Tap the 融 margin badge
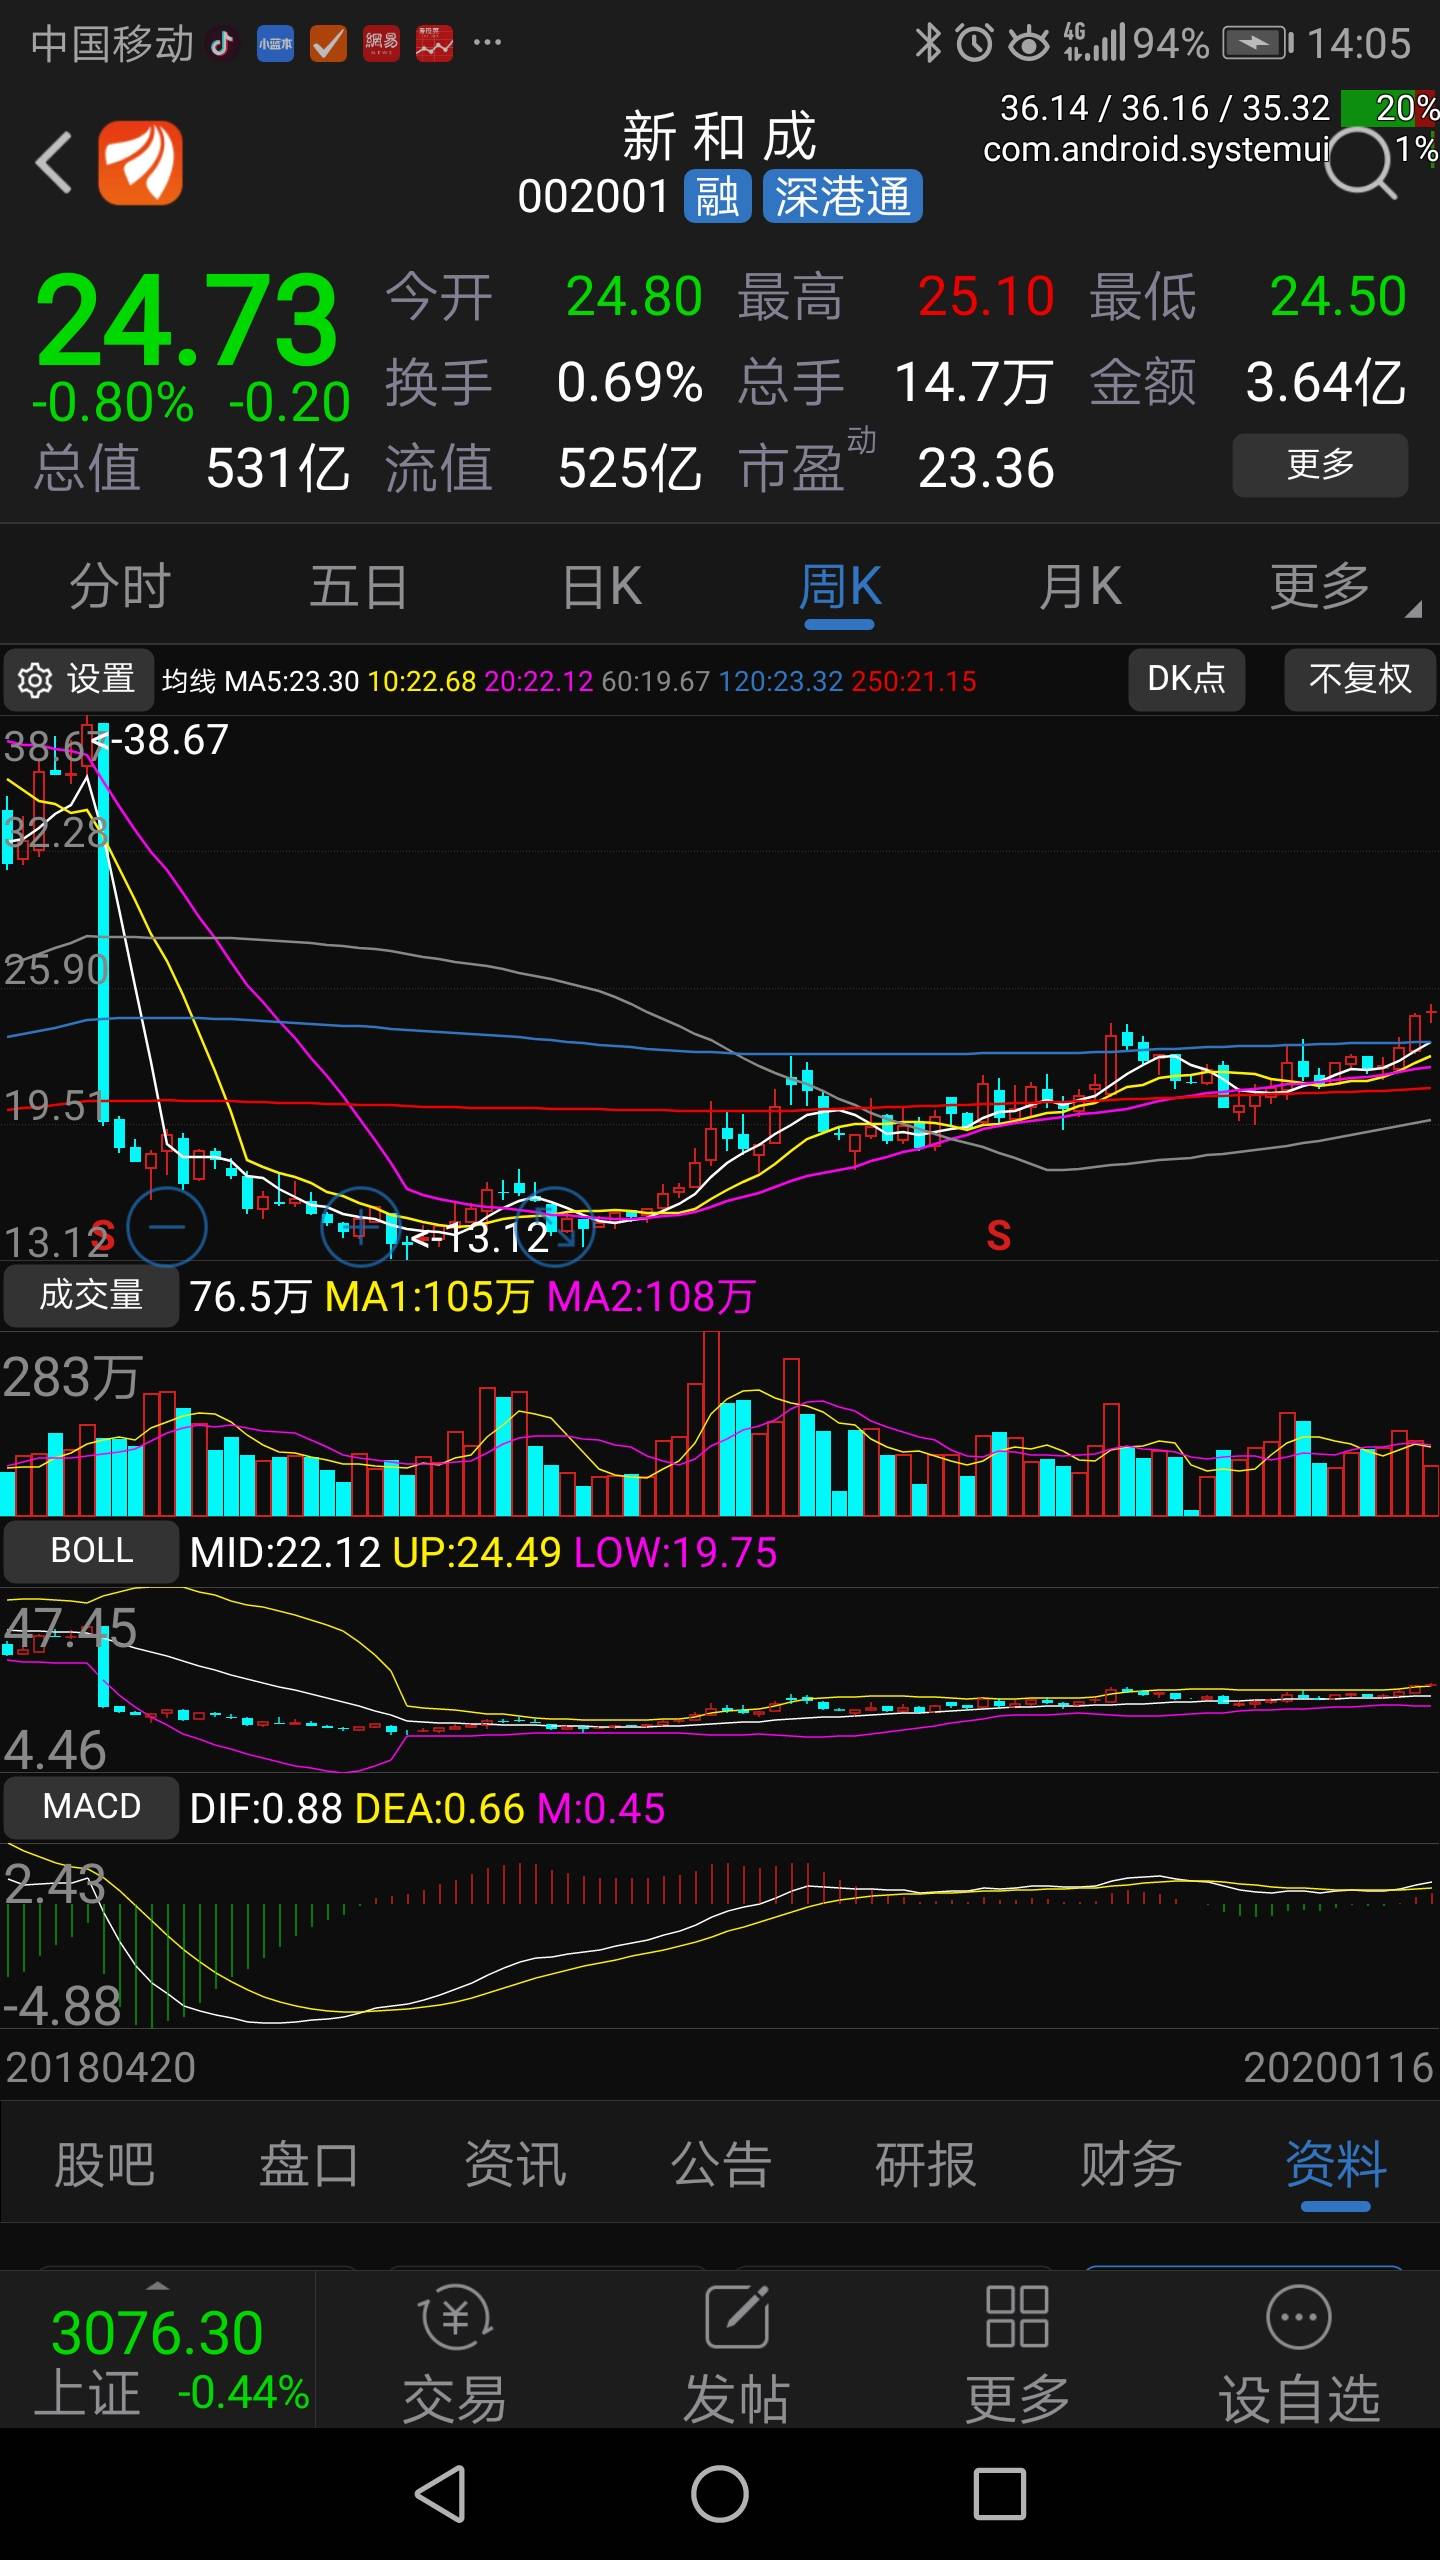1440x2560 pixels. [717, 196]
